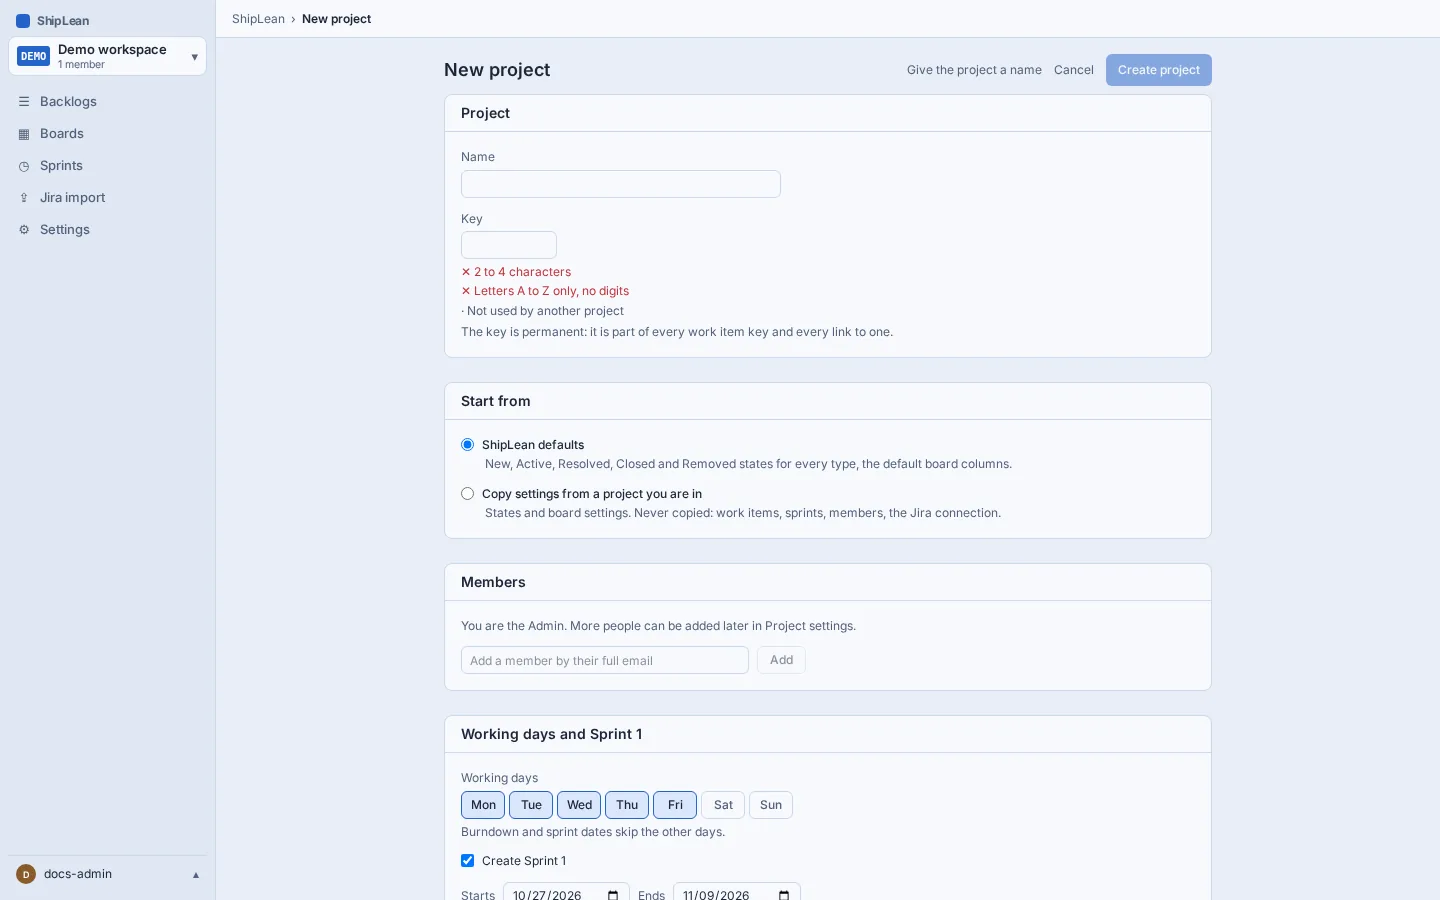This screenshot has width=1440, height=900.
Task: Click the DEMO workspace badge
Action: pyautogui.click(x=34, y=57)
